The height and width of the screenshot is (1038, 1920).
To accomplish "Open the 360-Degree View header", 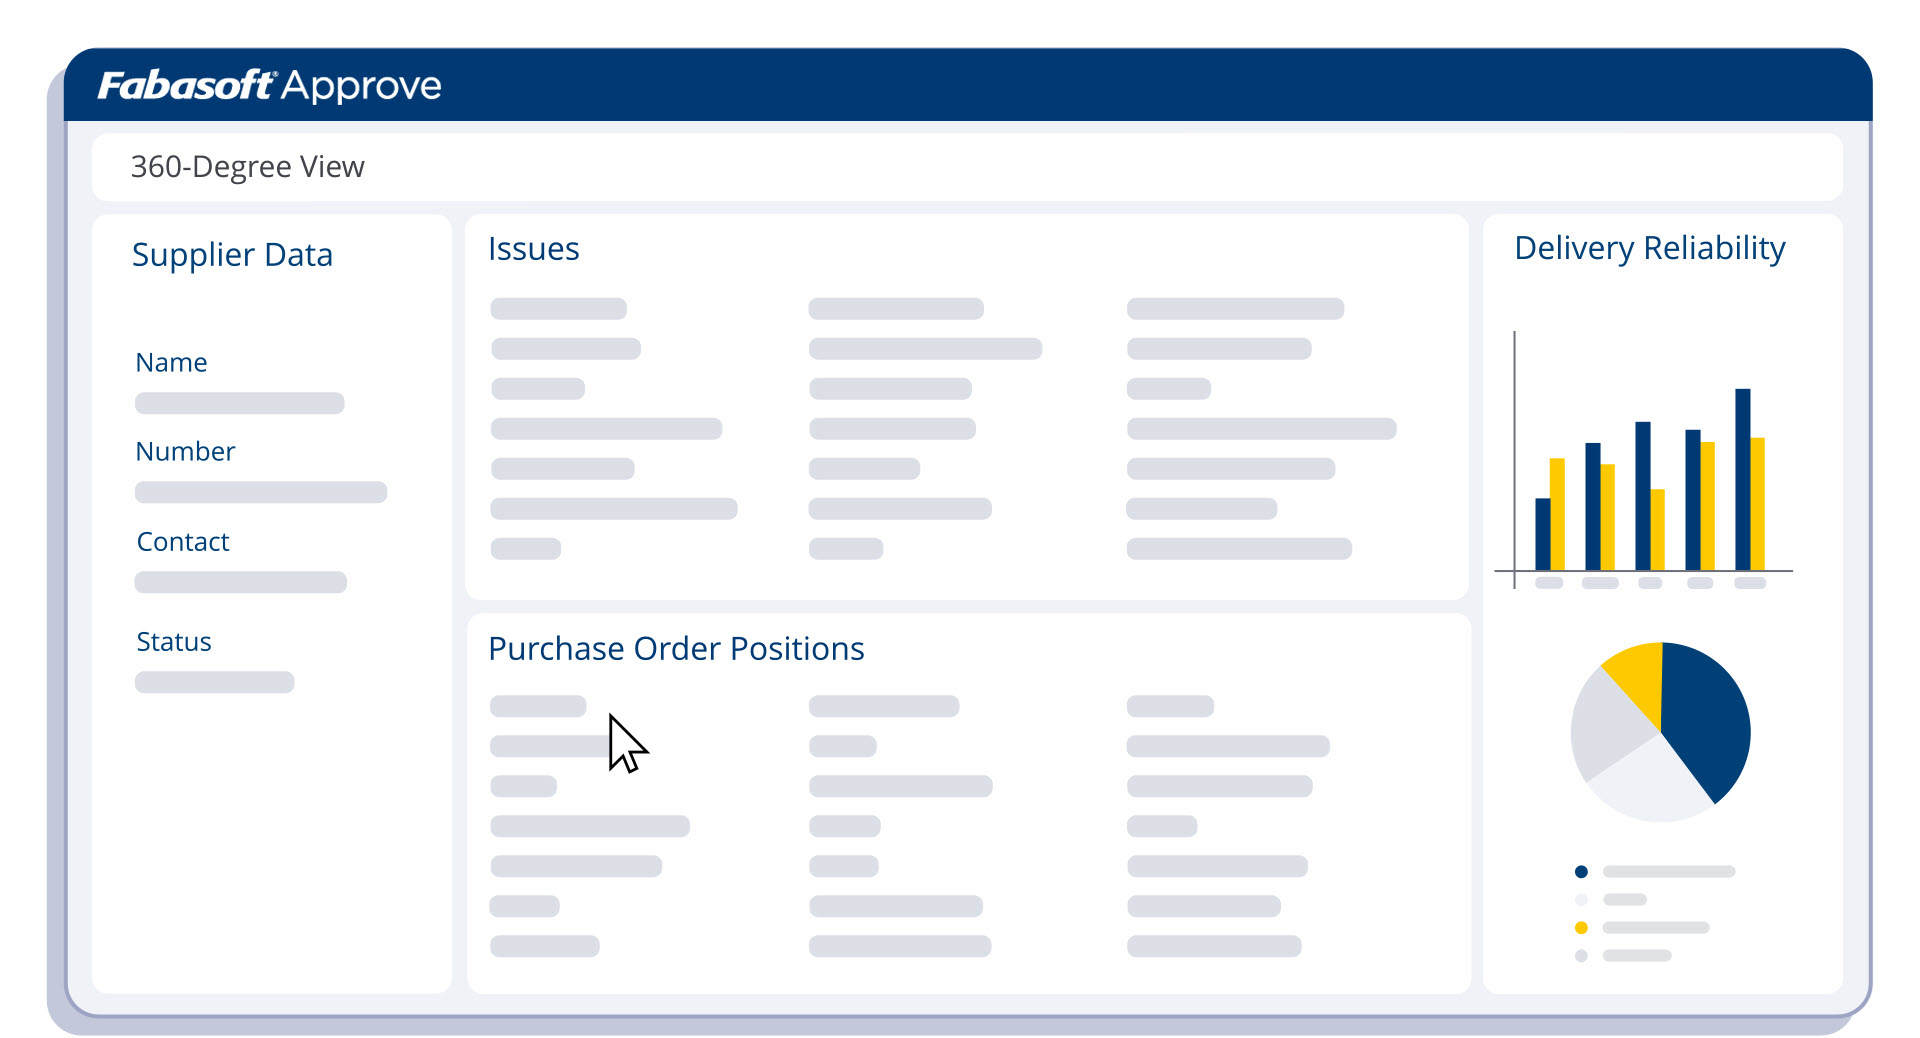I will pyautogui.click(x=248, y=166).
